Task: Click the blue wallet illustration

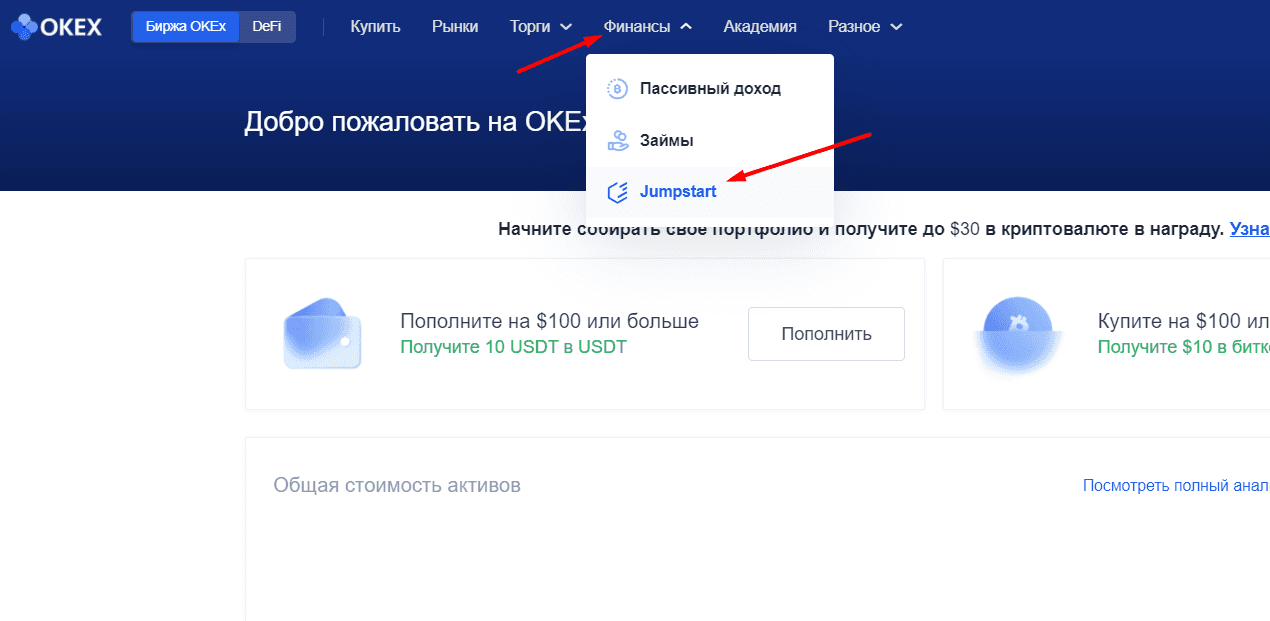Action: point(320,334)
